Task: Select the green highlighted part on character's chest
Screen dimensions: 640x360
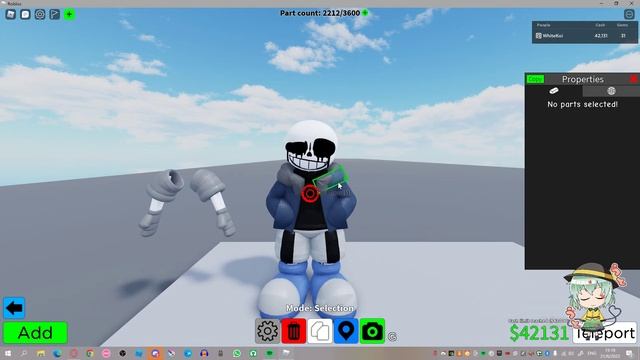Action: click(330, 179)
